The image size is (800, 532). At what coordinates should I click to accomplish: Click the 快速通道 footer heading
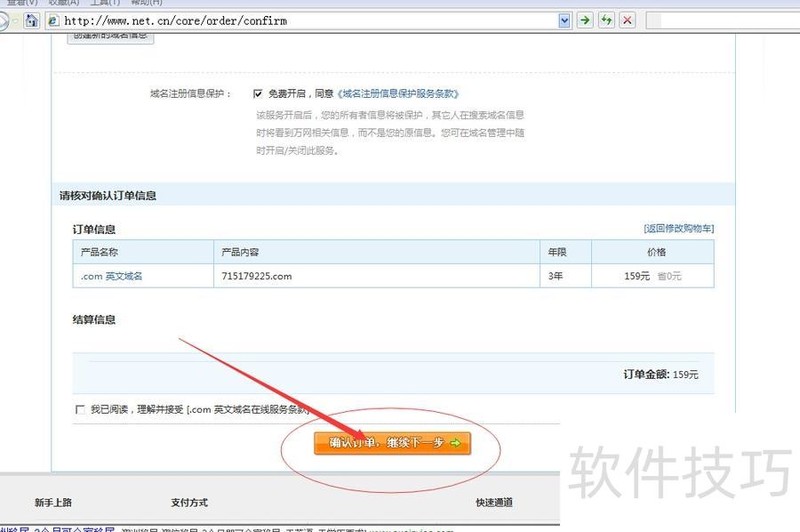click(494, 502)
